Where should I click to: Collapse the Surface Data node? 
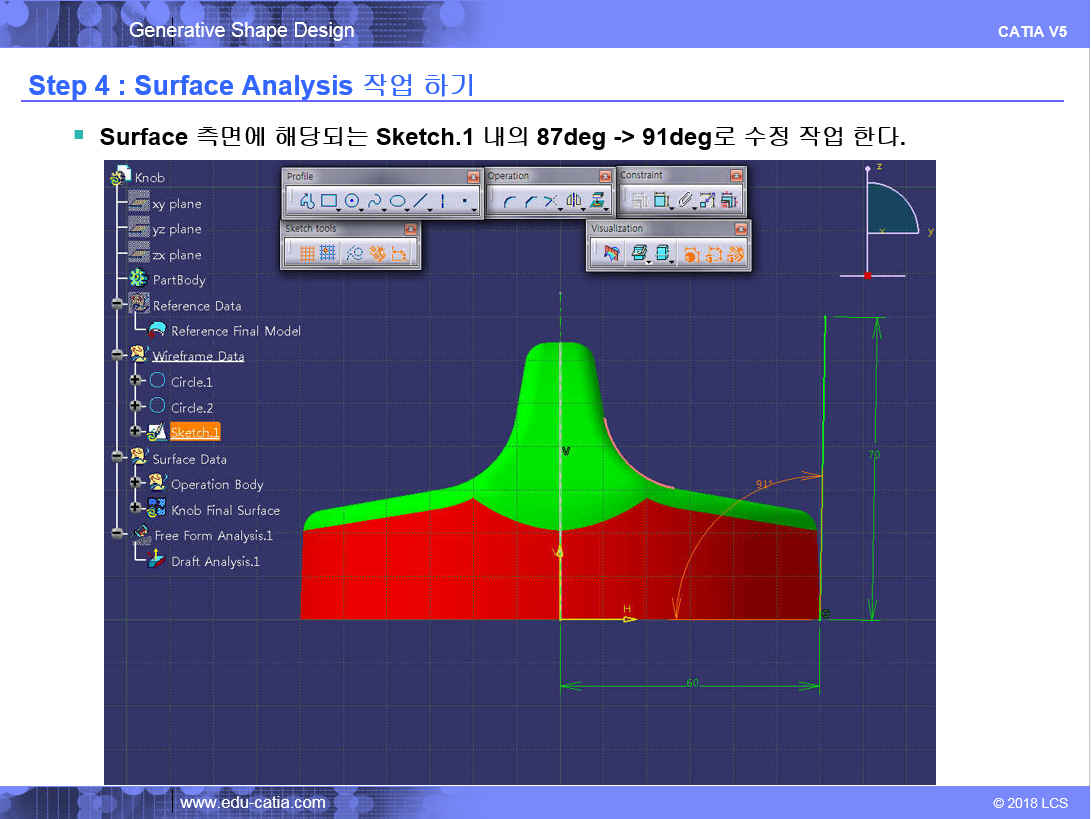point(117,458)
